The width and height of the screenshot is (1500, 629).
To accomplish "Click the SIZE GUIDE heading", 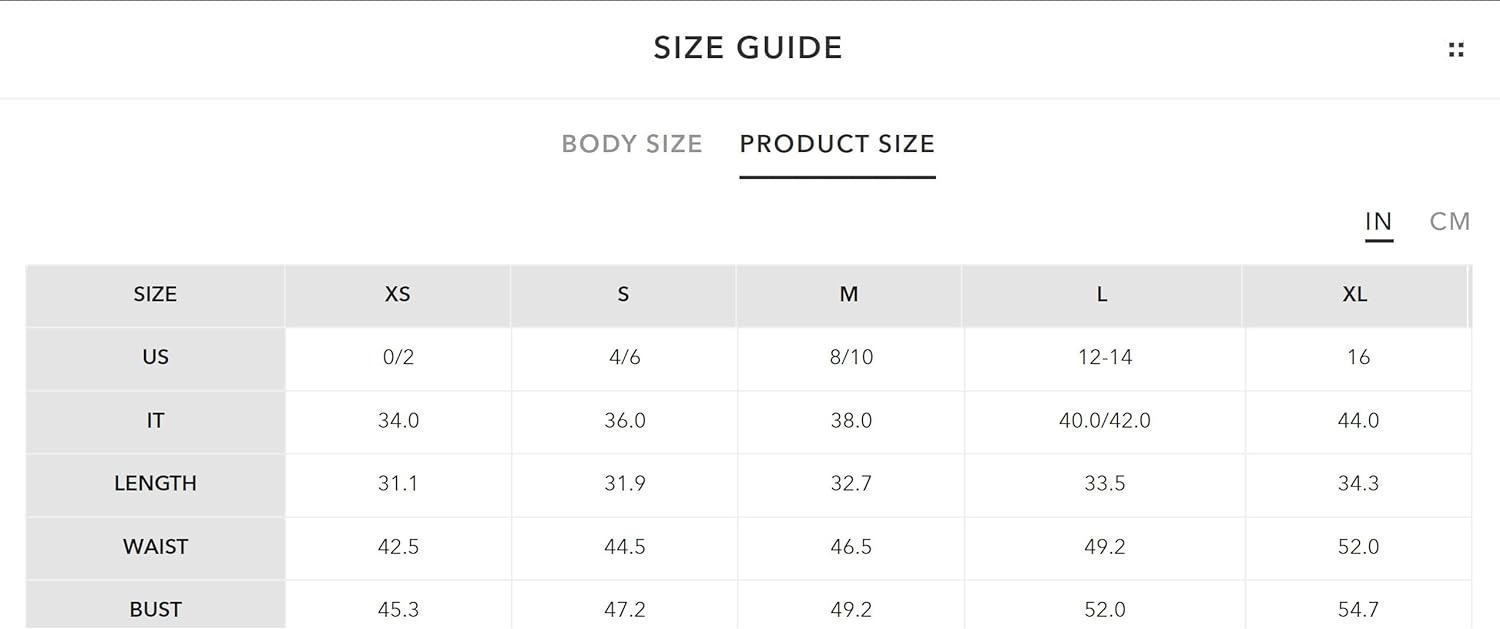I will pyautogui.click(x=748, y=48).
